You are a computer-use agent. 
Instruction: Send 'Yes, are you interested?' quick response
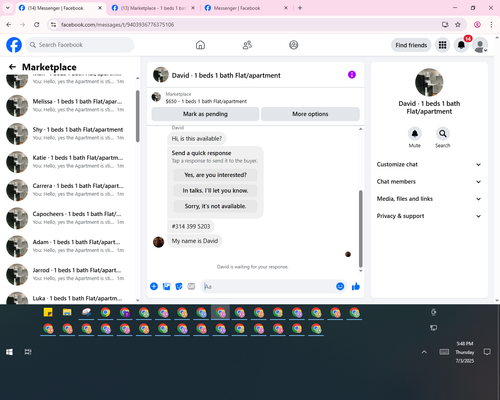pyautogui.click(x=215, y=175)
